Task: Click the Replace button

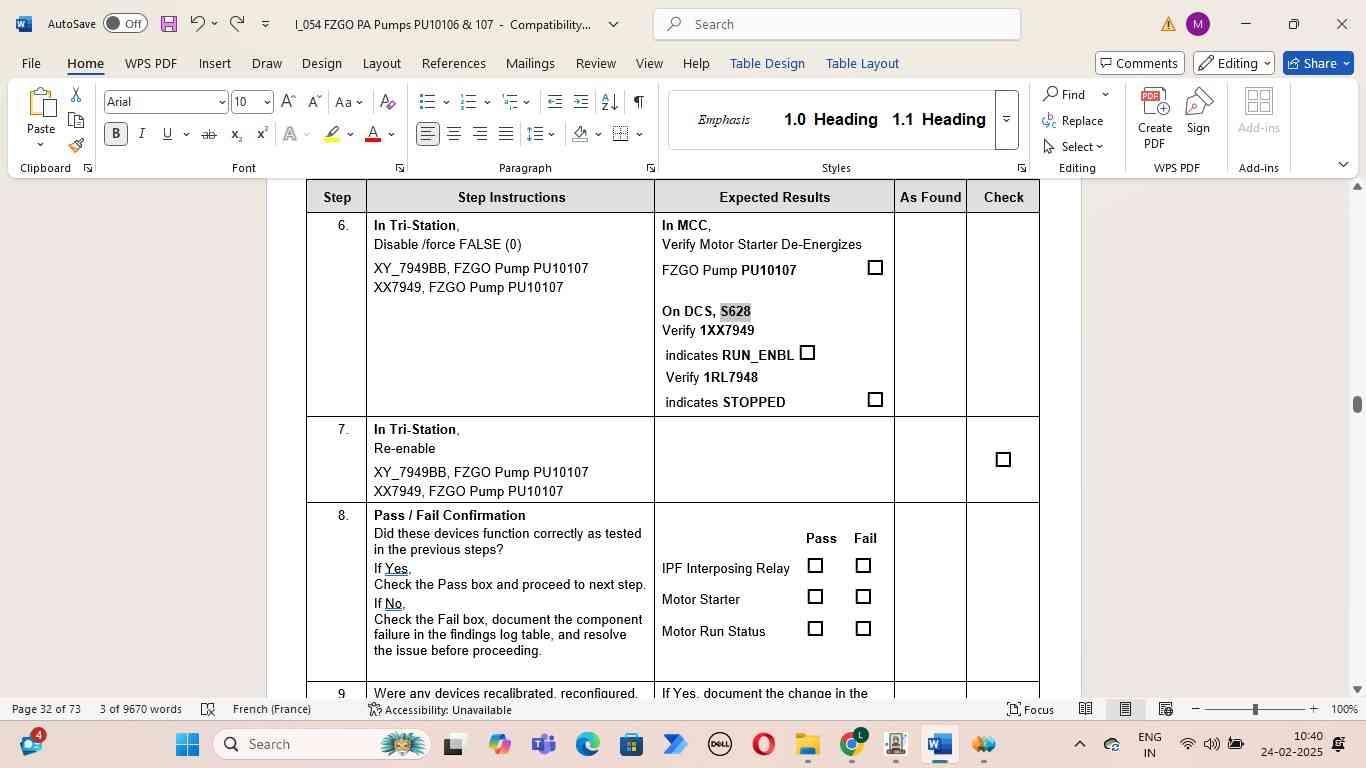Action: pyautogui.click(x=1072, y=121)
